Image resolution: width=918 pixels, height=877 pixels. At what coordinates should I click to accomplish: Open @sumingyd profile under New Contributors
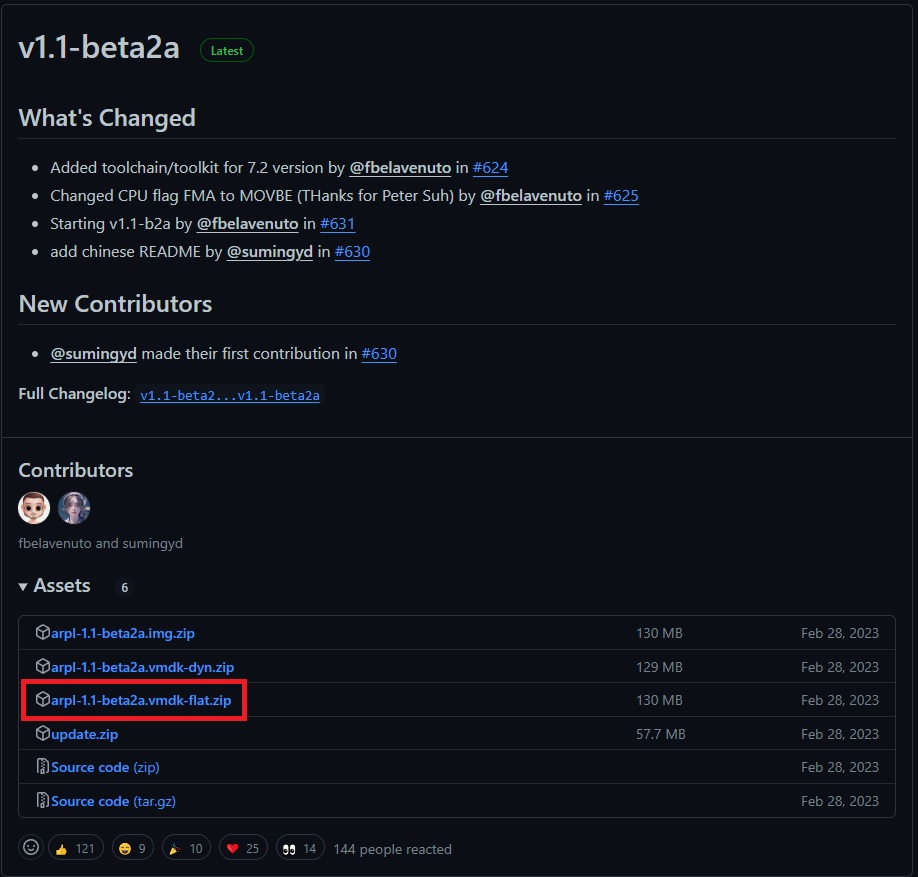click(x=93, y=354)
